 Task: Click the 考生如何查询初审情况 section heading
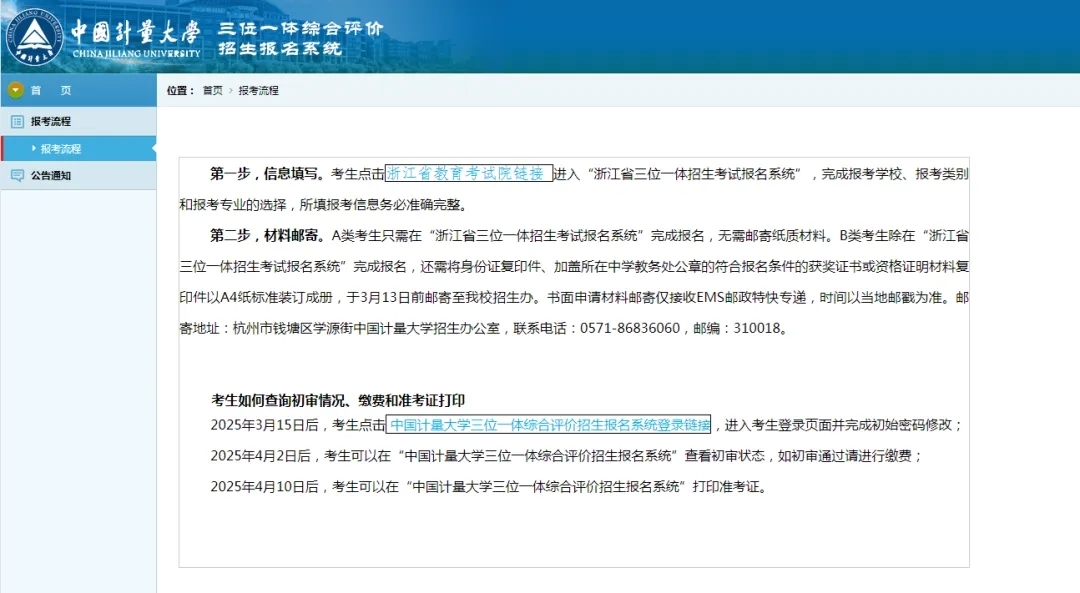[338, 400]
